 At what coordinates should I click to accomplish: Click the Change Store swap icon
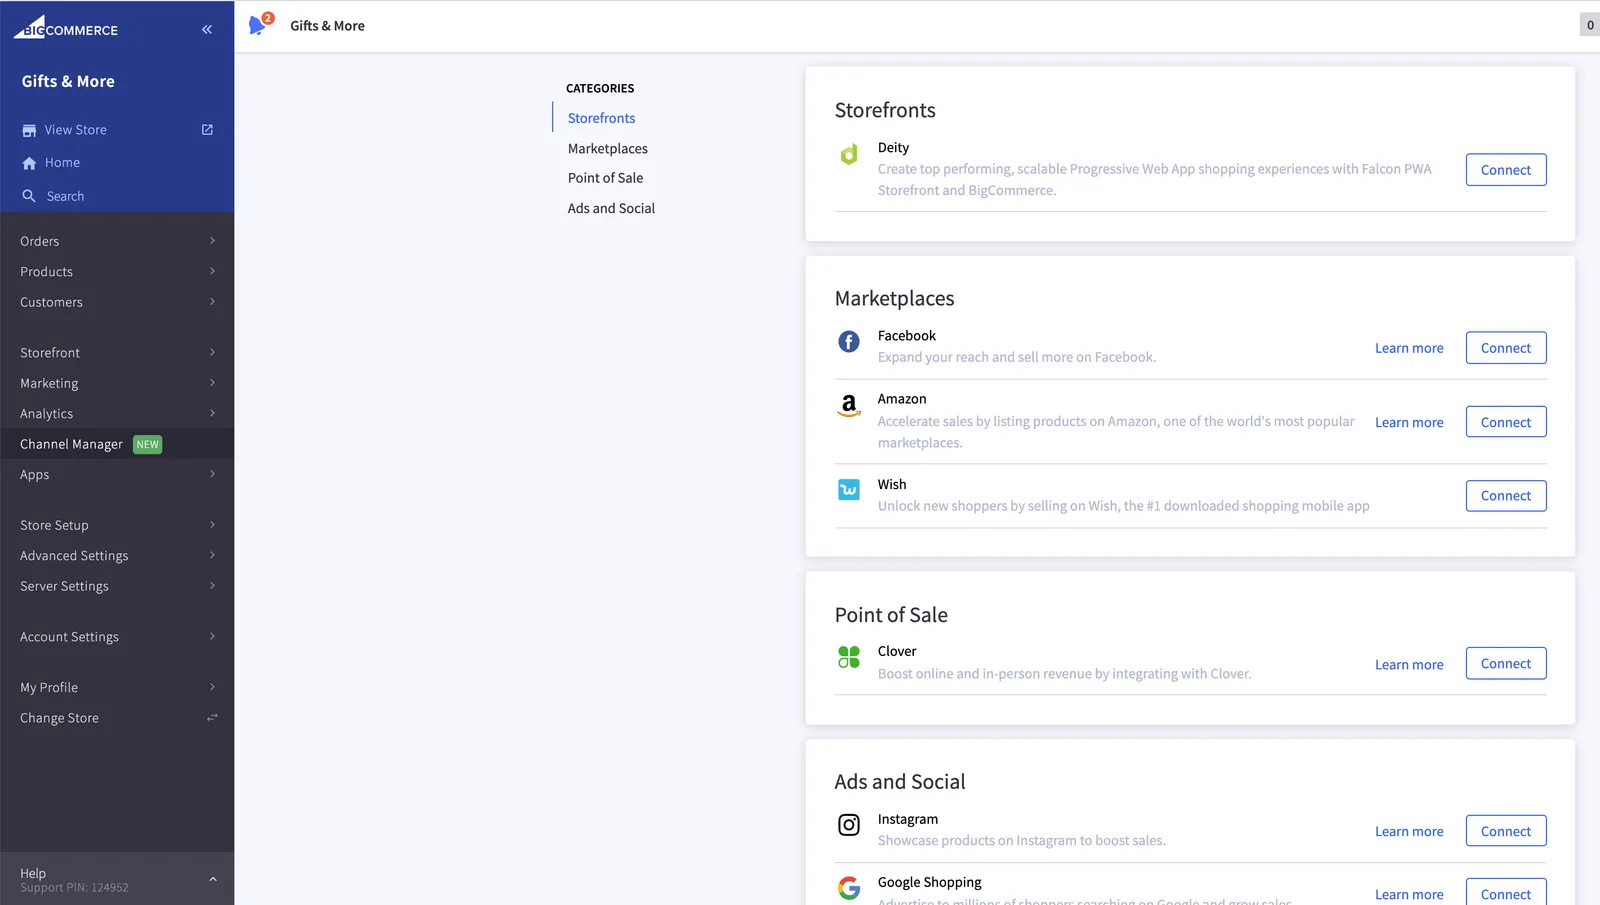point(212,718)
